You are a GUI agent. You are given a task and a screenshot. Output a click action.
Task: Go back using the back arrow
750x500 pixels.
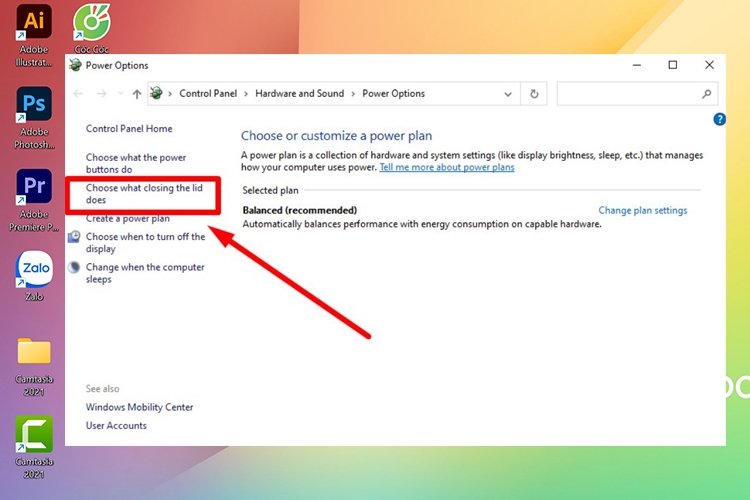click(78, 94)
